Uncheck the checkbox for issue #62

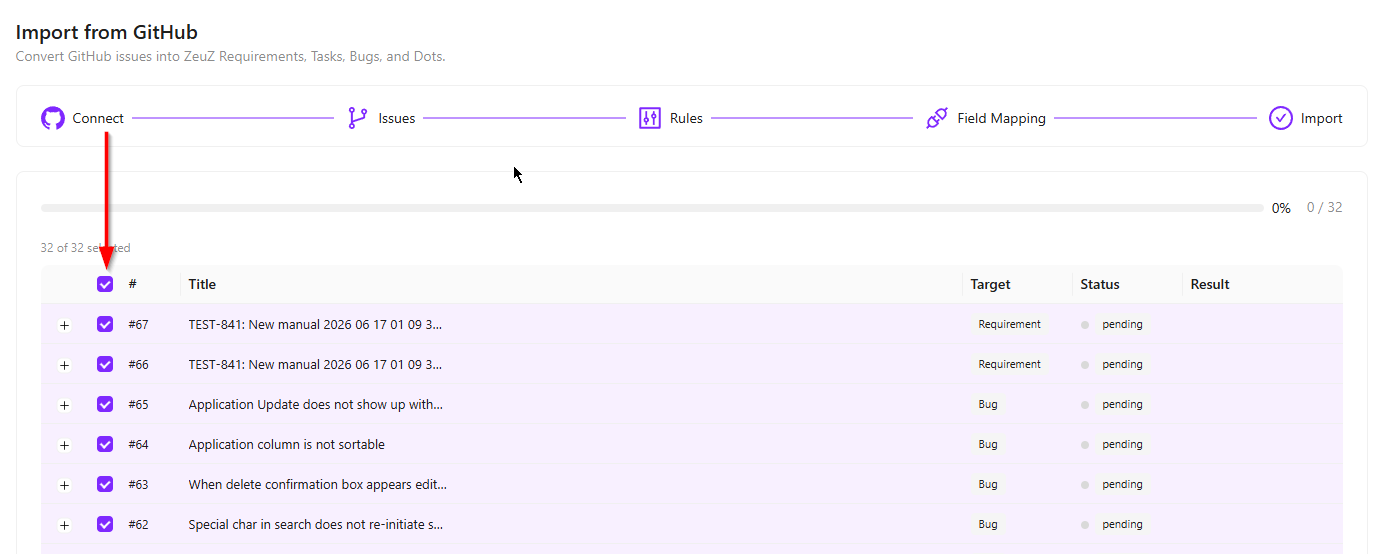105,524
